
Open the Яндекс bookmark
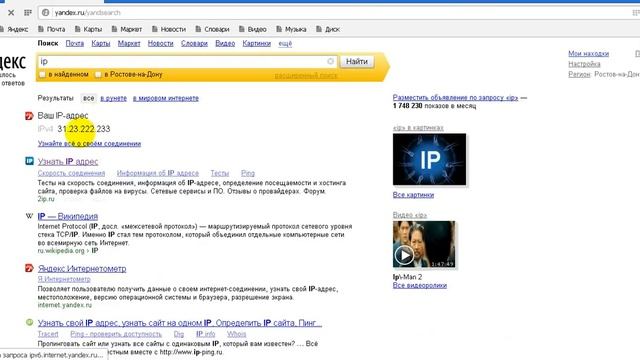click(x=14, y=29)
